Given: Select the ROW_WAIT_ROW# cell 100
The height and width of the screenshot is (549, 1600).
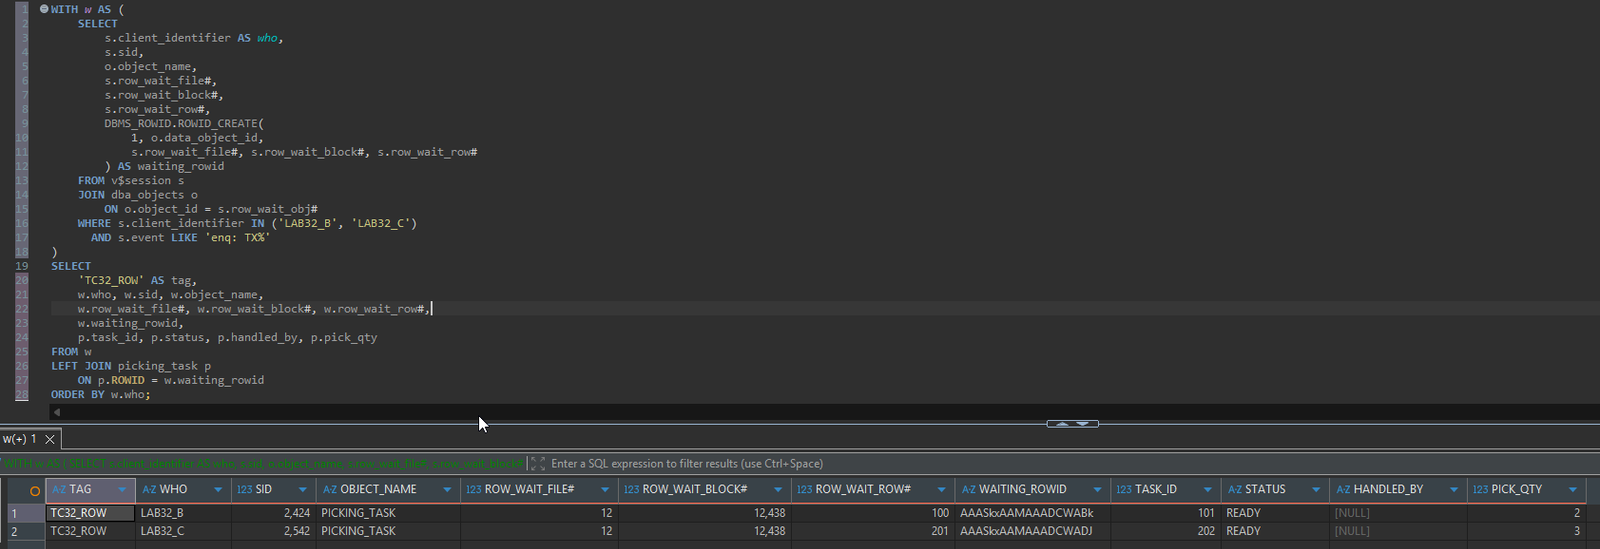Looking at the screenshot, I should click(x=872, y=513).
